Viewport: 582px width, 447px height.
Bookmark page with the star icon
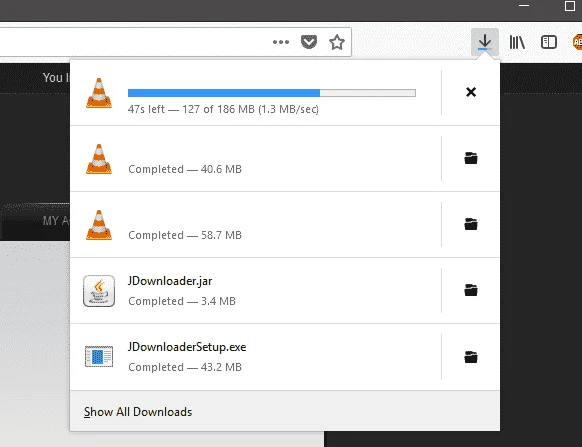(337, 42)
